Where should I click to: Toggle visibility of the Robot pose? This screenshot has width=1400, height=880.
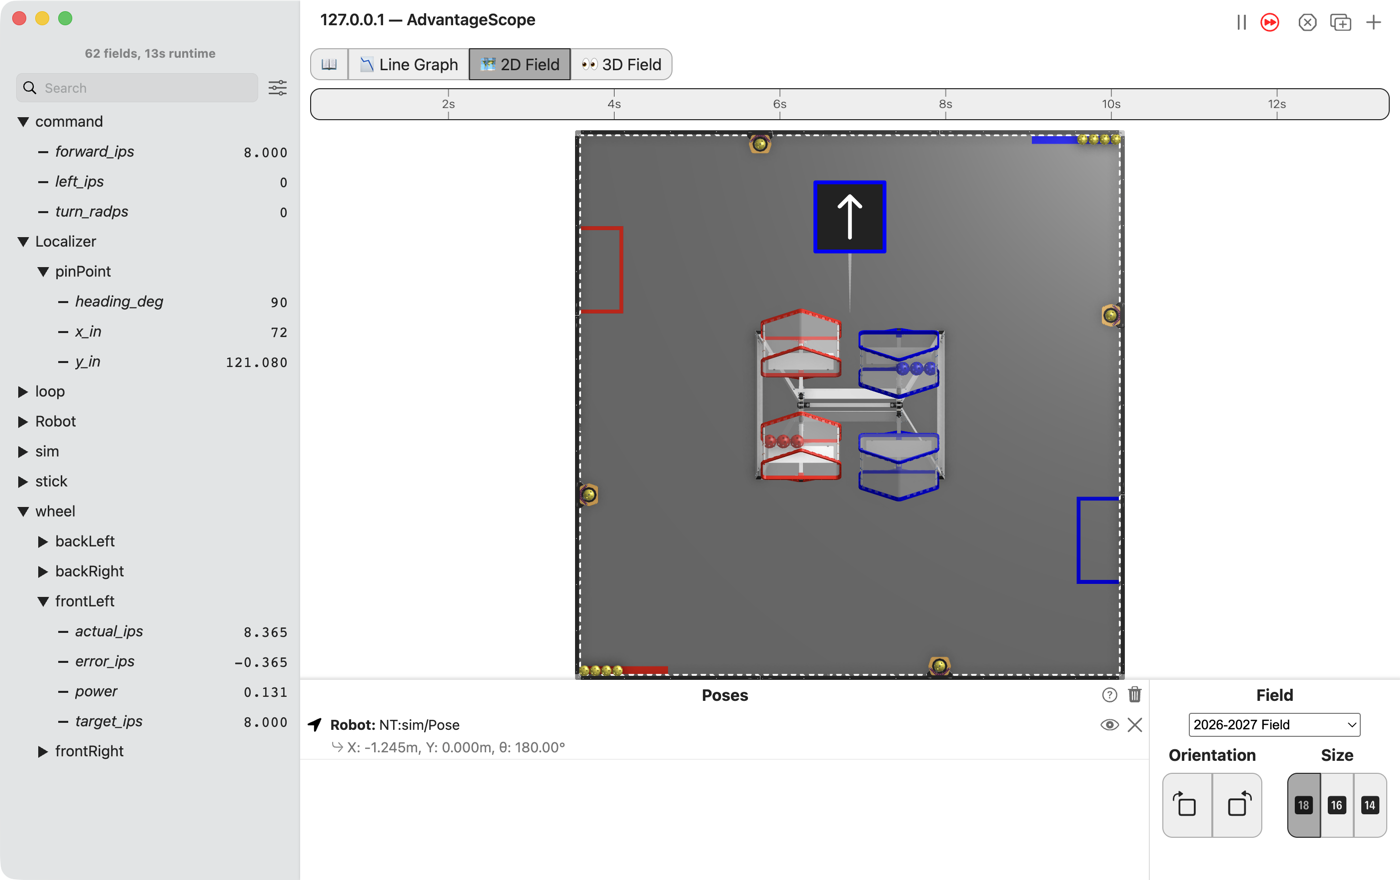1109,725
